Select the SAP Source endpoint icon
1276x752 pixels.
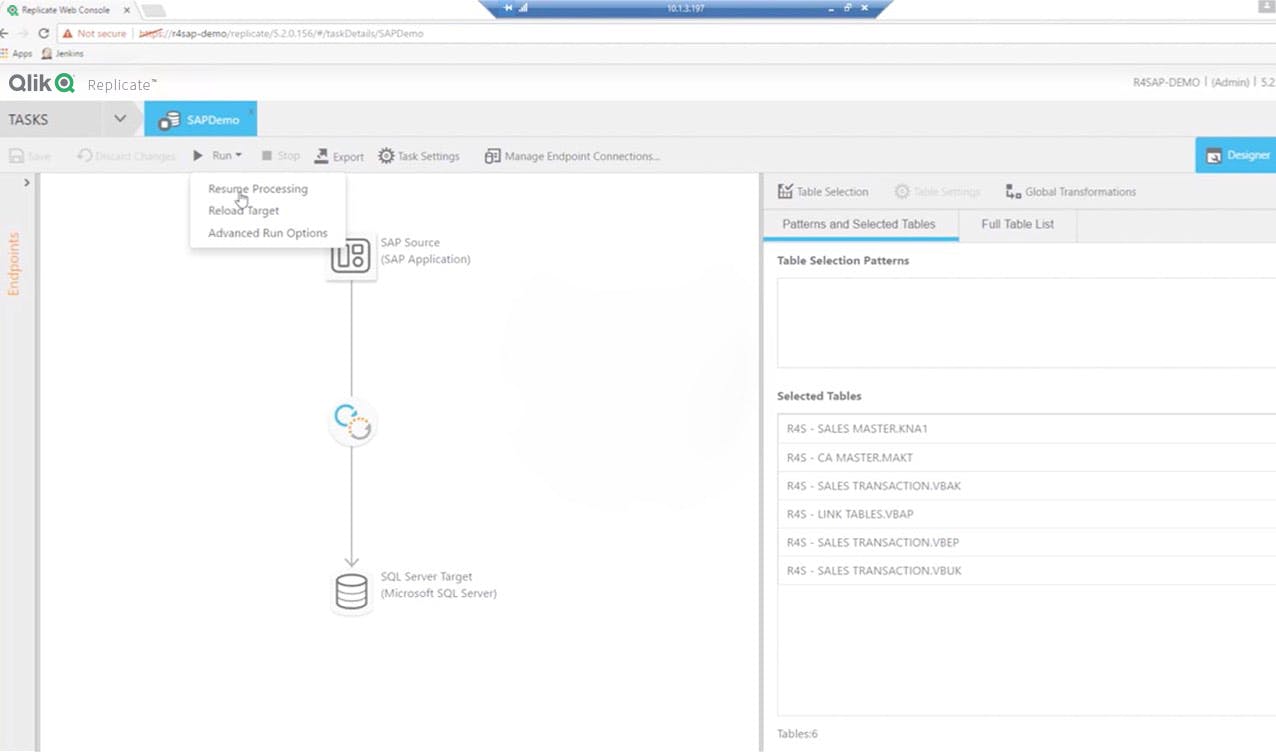(x=351, y=256)
